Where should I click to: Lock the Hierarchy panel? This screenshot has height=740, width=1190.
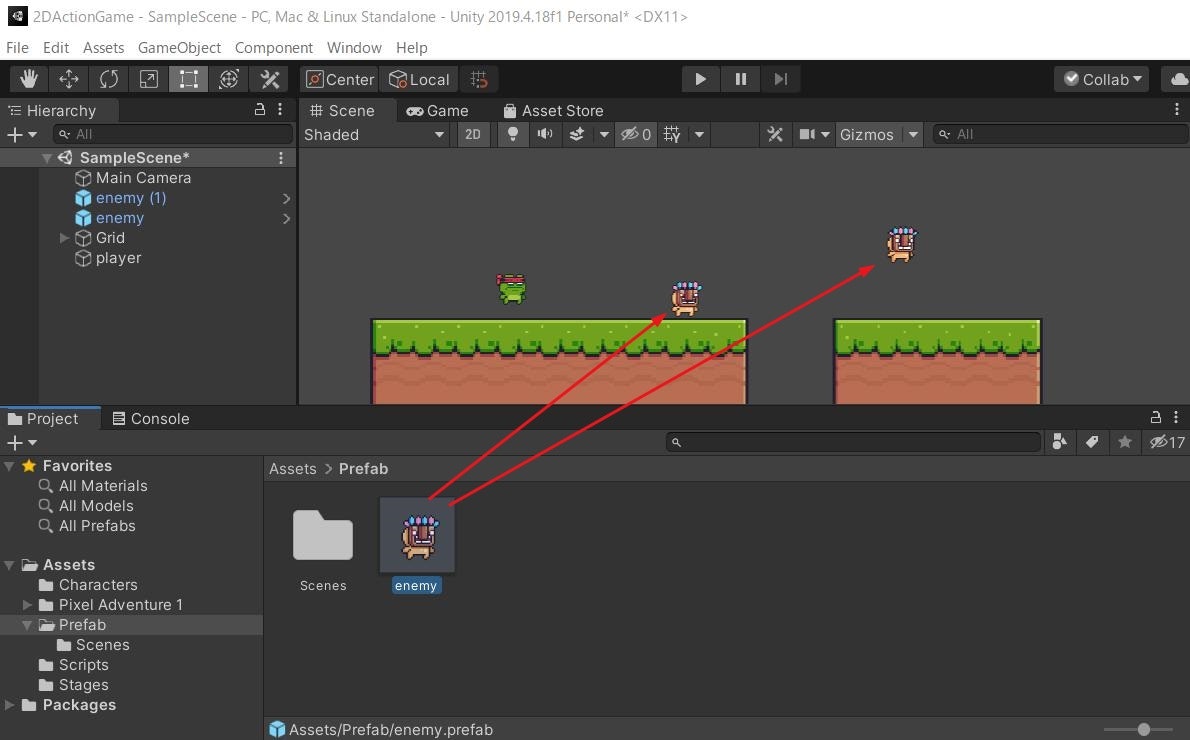click(x=260, y=109)
